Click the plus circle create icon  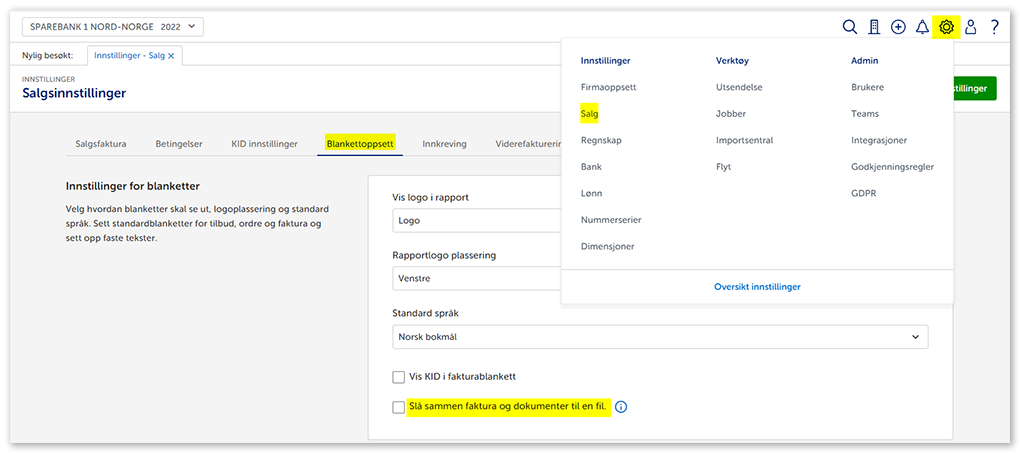898,27
